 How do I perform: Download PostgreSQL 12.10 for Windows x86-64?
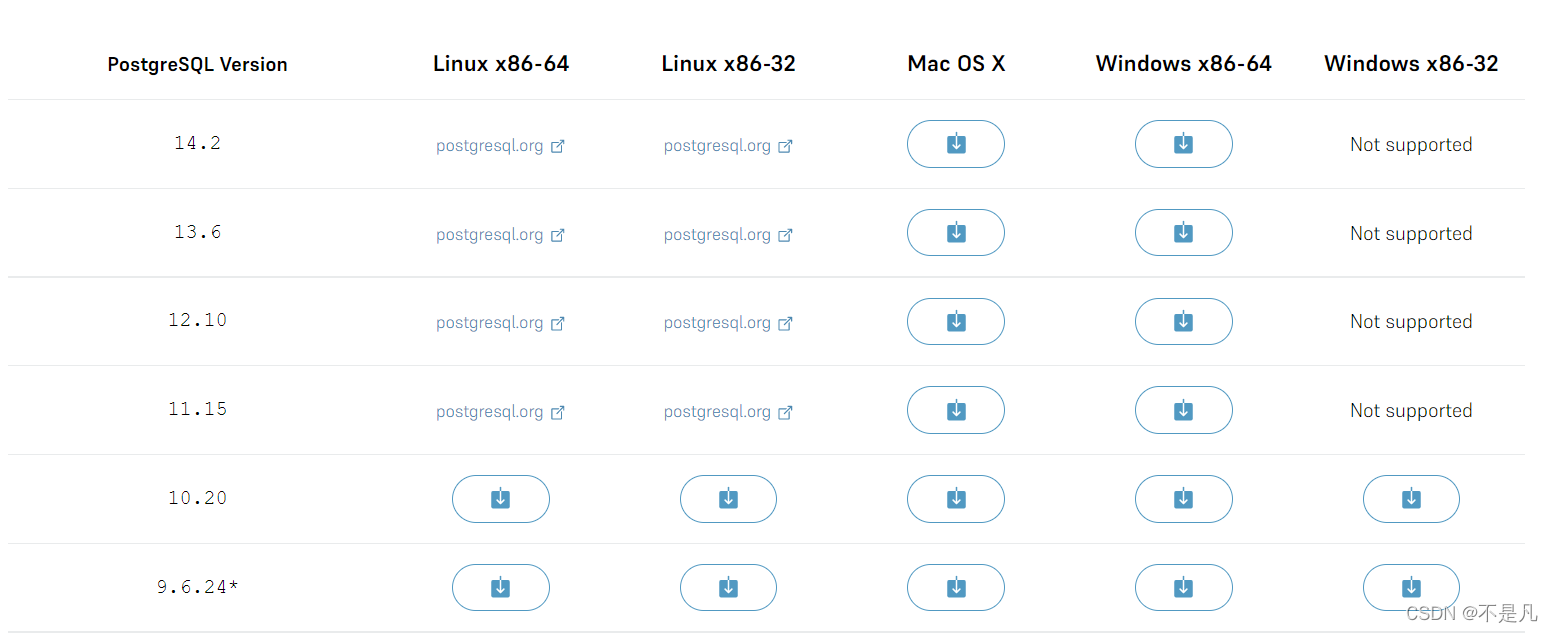pos(1183,321)
